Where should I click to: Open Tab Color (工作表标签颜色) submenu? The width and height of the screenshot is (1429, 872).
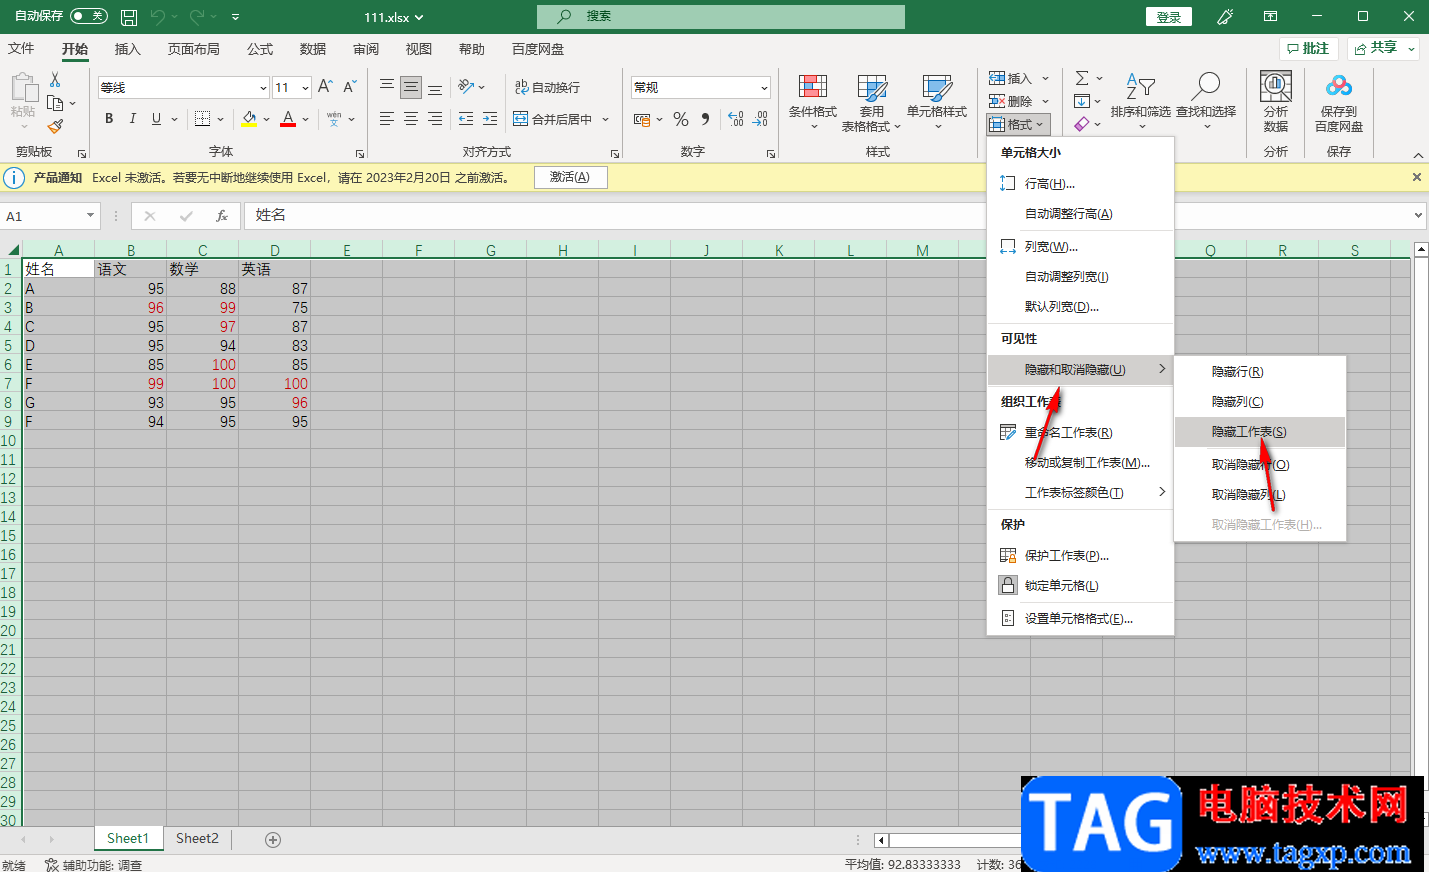point(1080,493)
